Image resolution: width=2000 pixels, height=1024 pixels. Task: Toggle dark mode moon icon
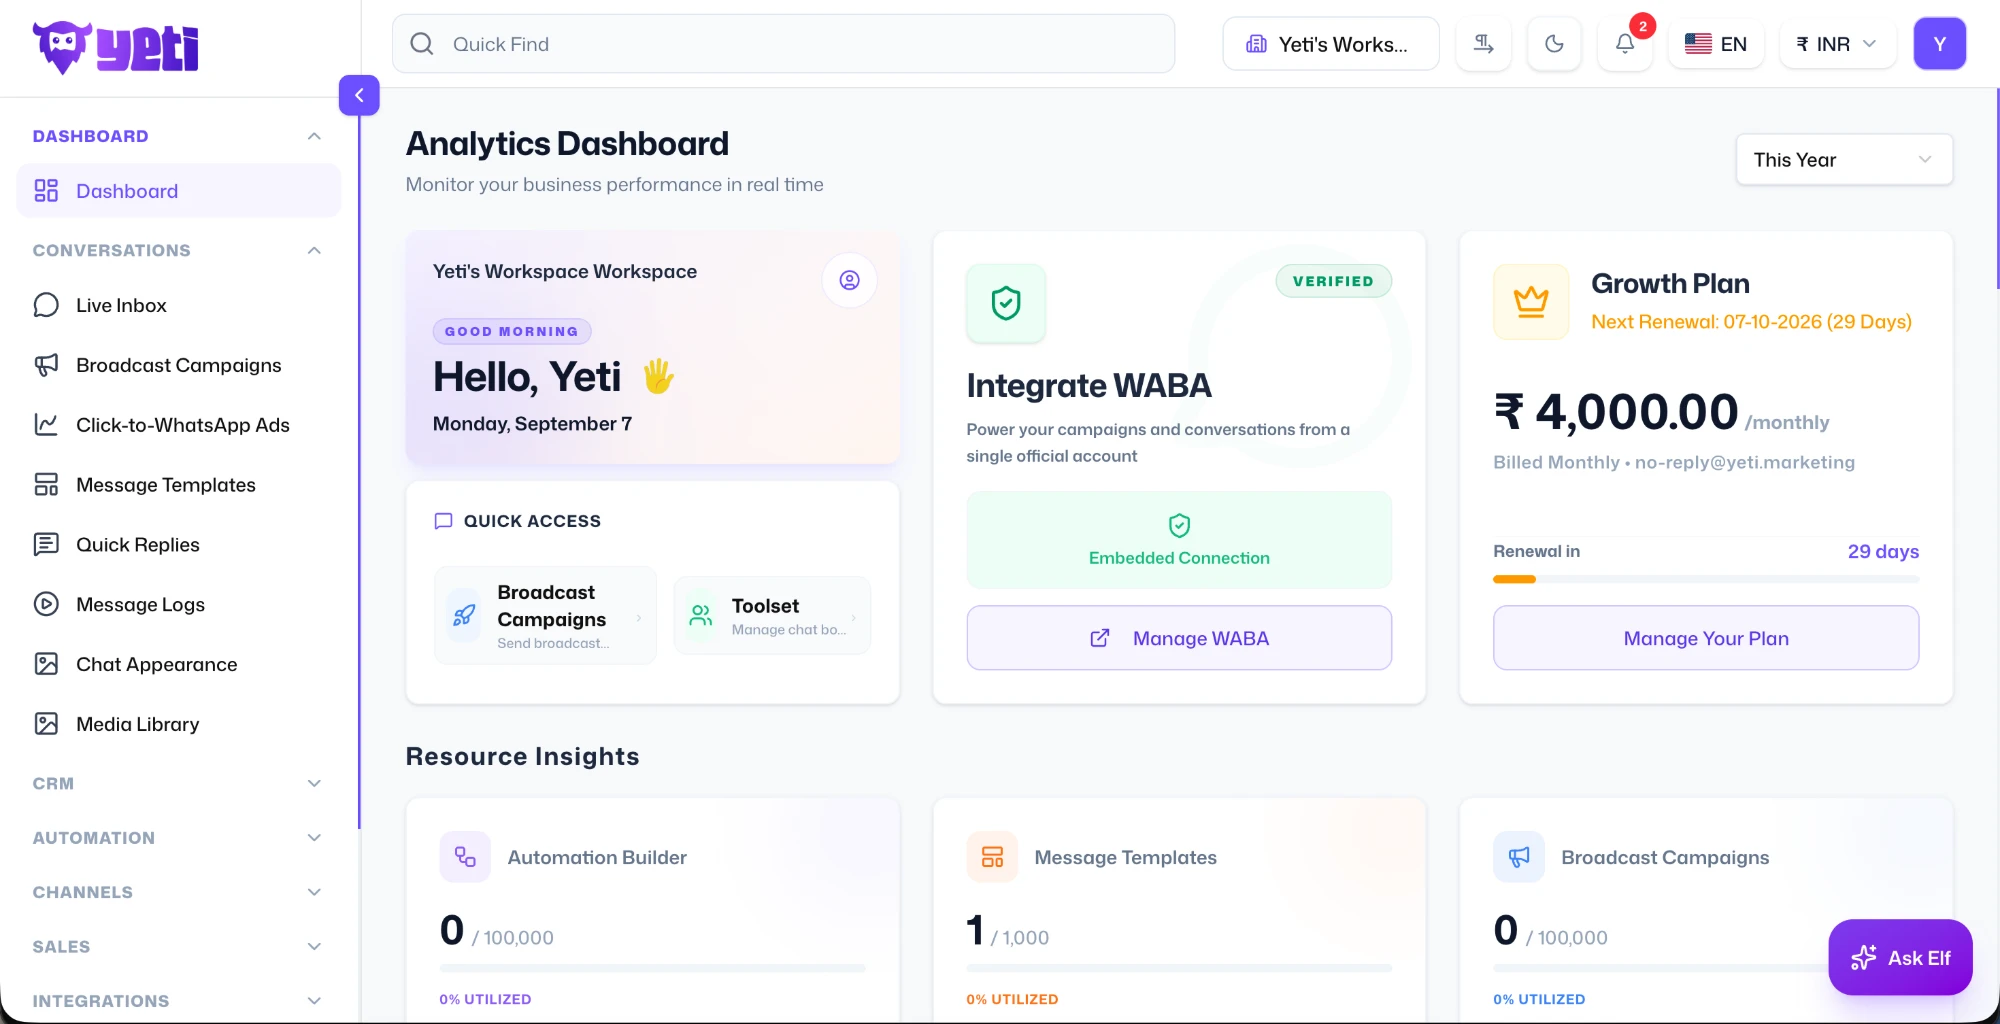(x=1554, y=44)
